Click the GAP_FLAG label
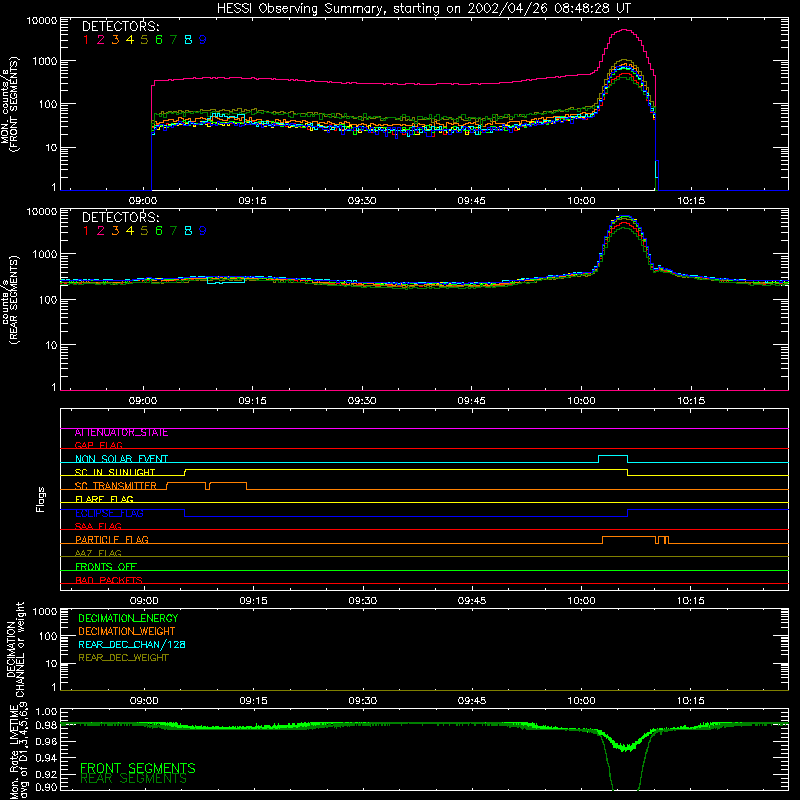The image size is (800, 800). (98, 445)
